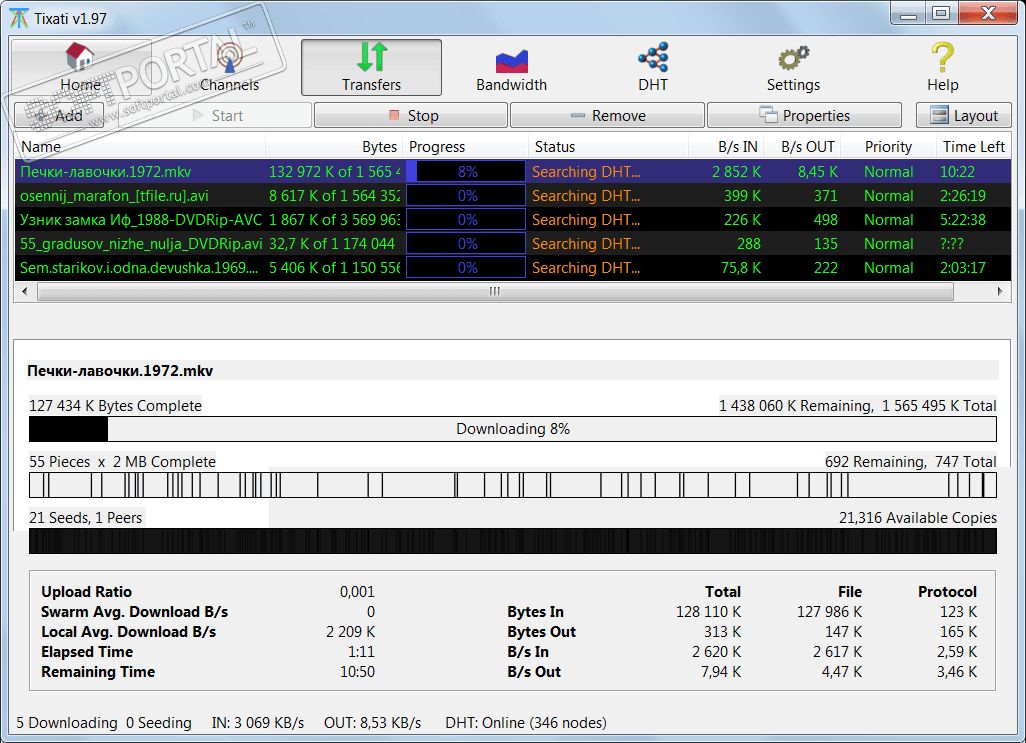Open the Help question mark
The width and height of the screenshot is (1026, 743).
tap(942, 67)
